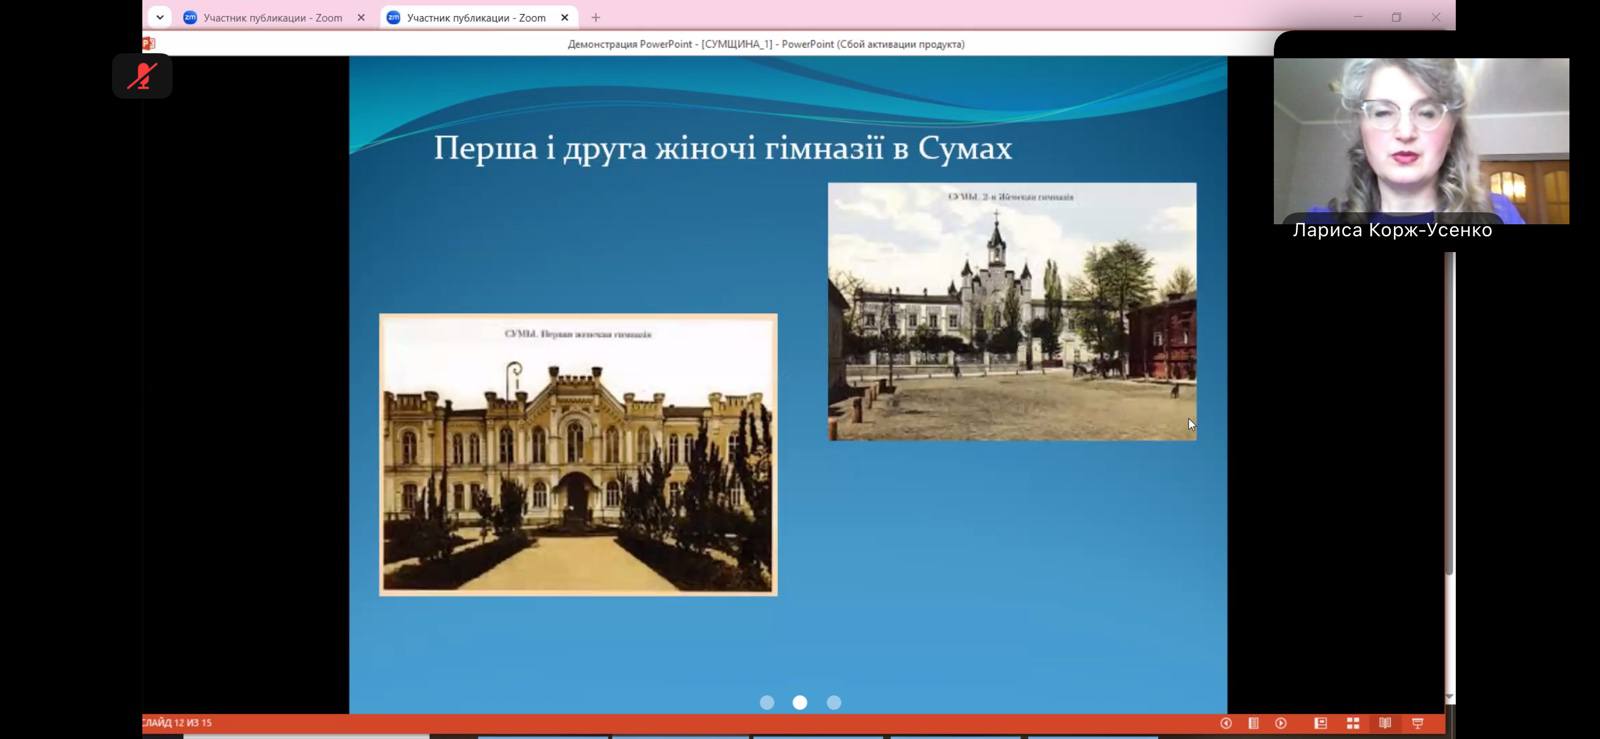Unmute the red microphone icon
The height and width of the screenshot is (739, 1600).
pos(142,76)
